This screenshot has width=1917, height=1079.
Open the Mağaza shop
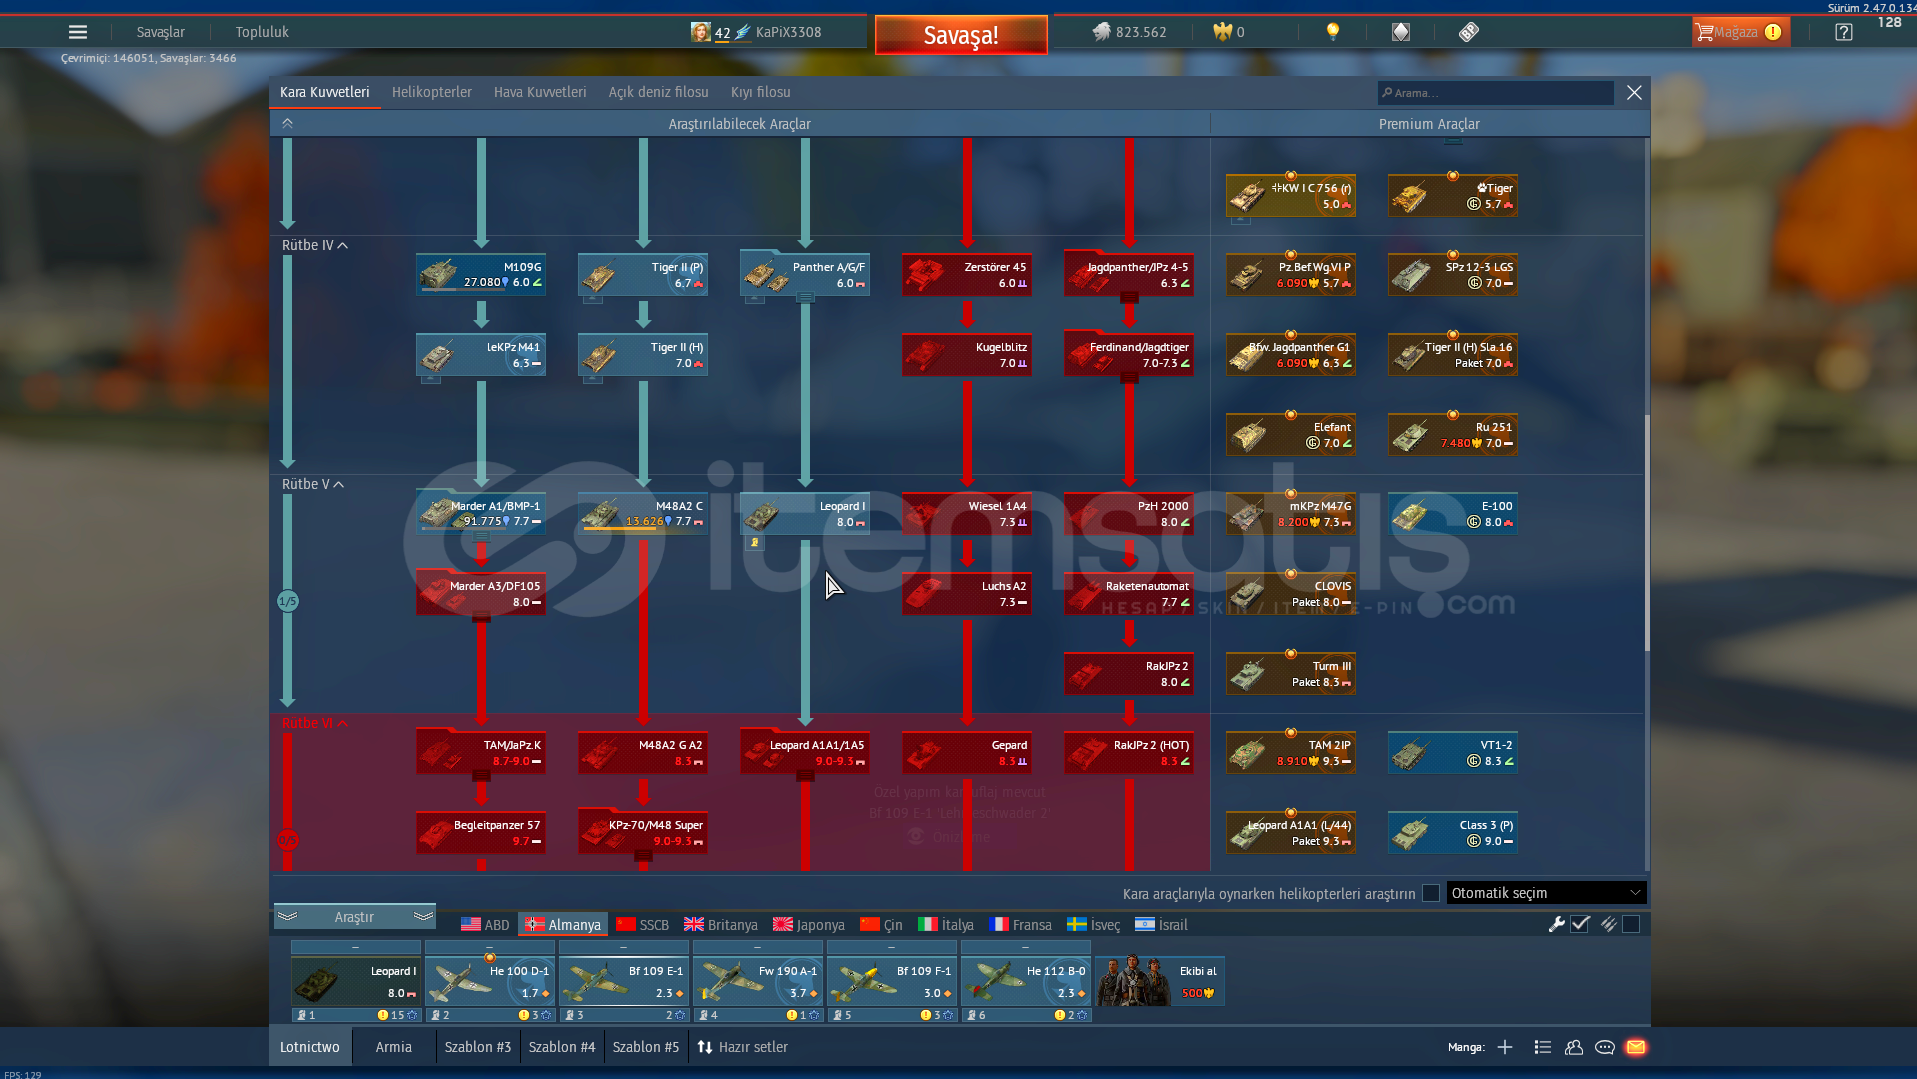pyautogui.click(x=1740, y=32)
